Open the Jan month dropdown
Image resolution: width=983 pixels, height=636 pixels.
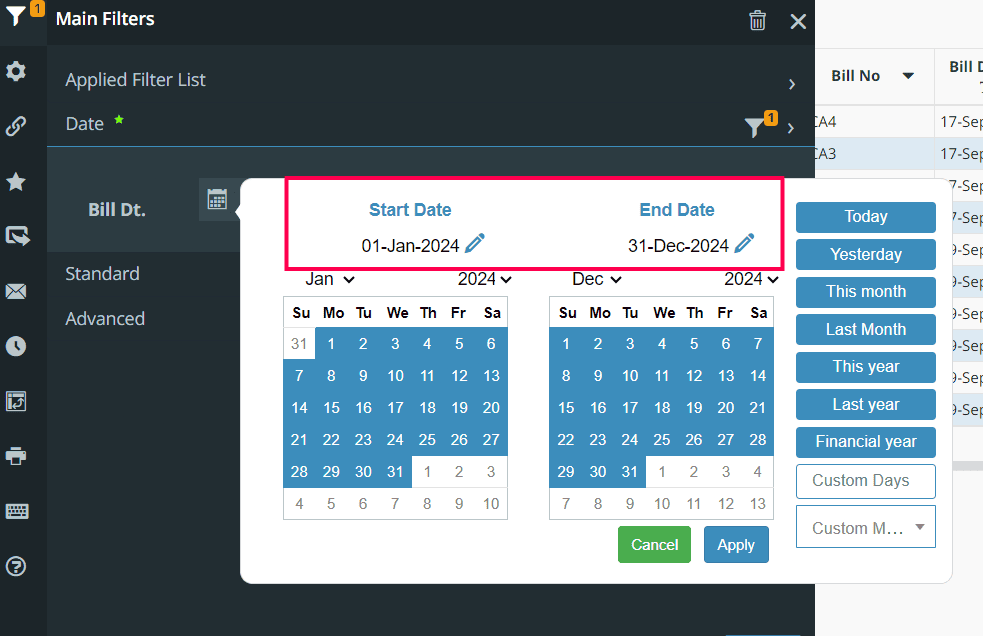tap(330, 279)
